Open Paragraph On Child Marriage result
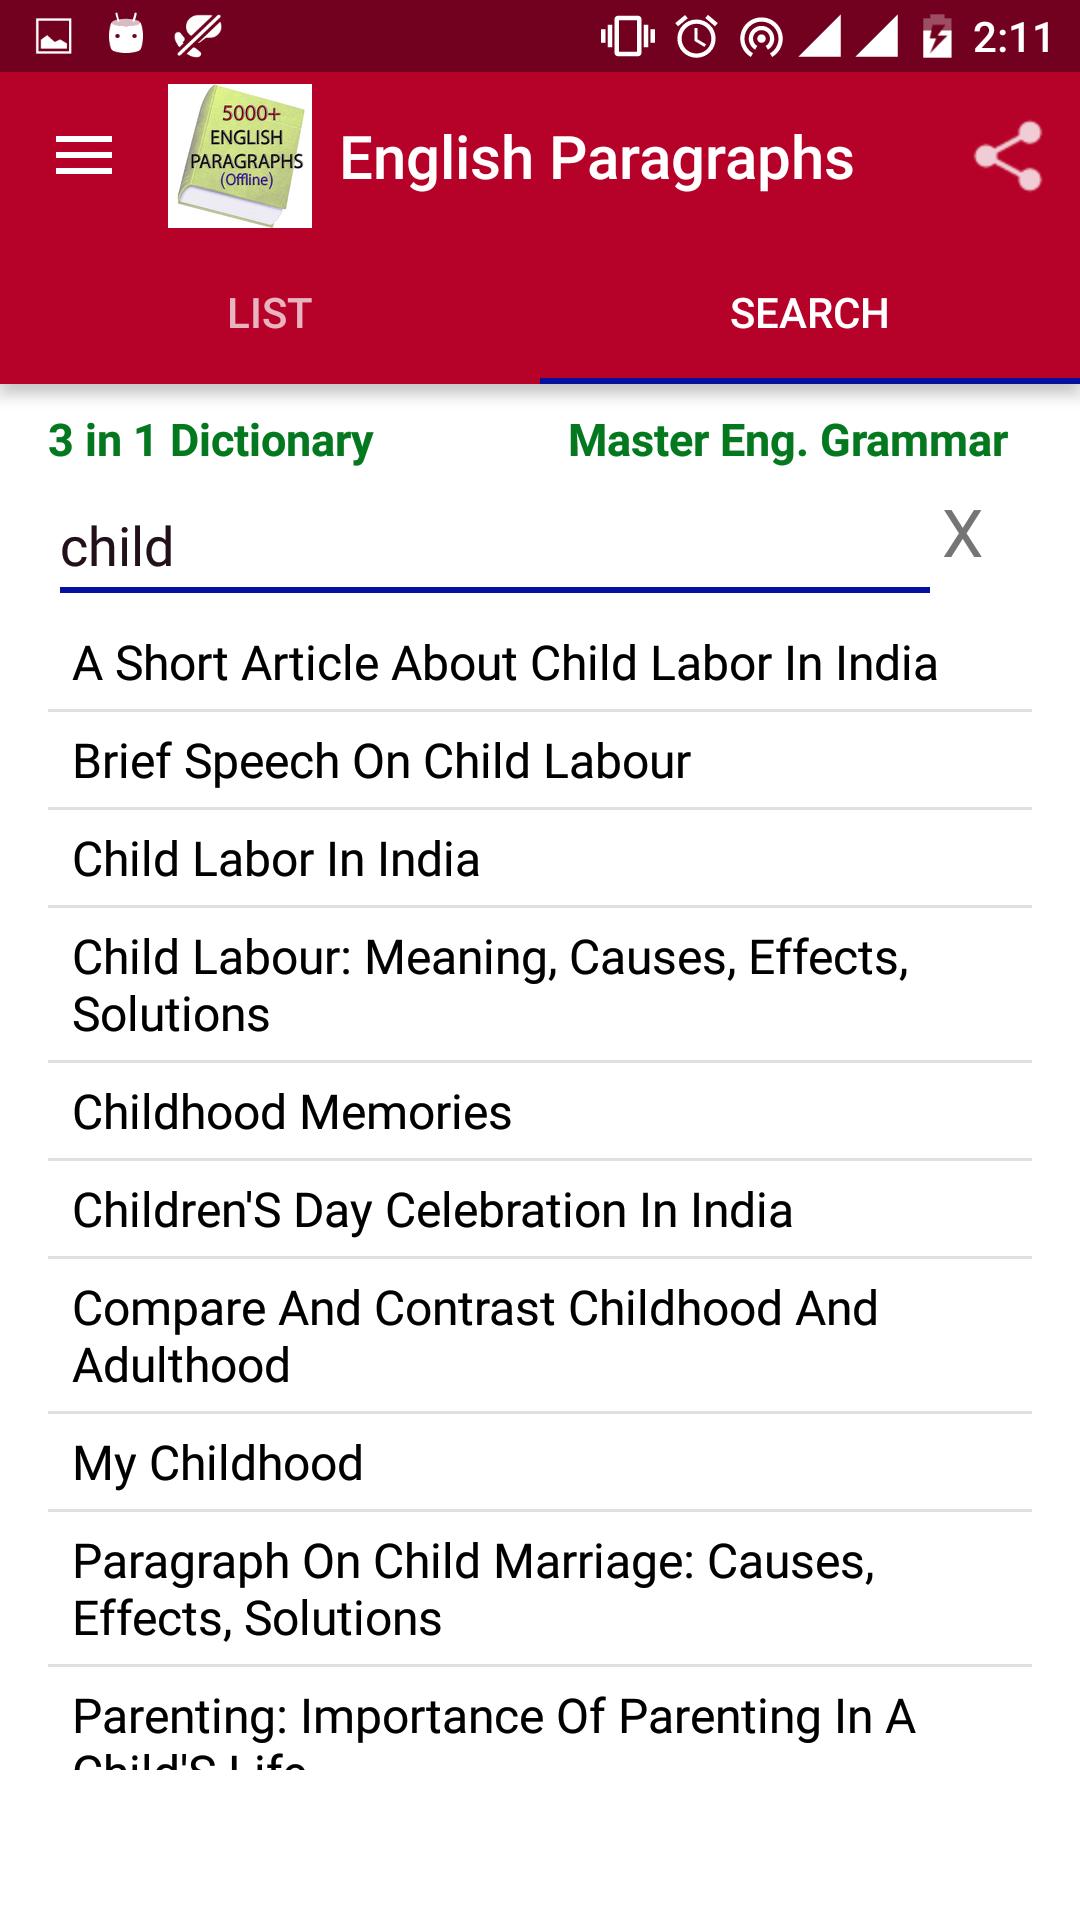This screenshot has height=1920, width=1080. [x=540, y=1589]
